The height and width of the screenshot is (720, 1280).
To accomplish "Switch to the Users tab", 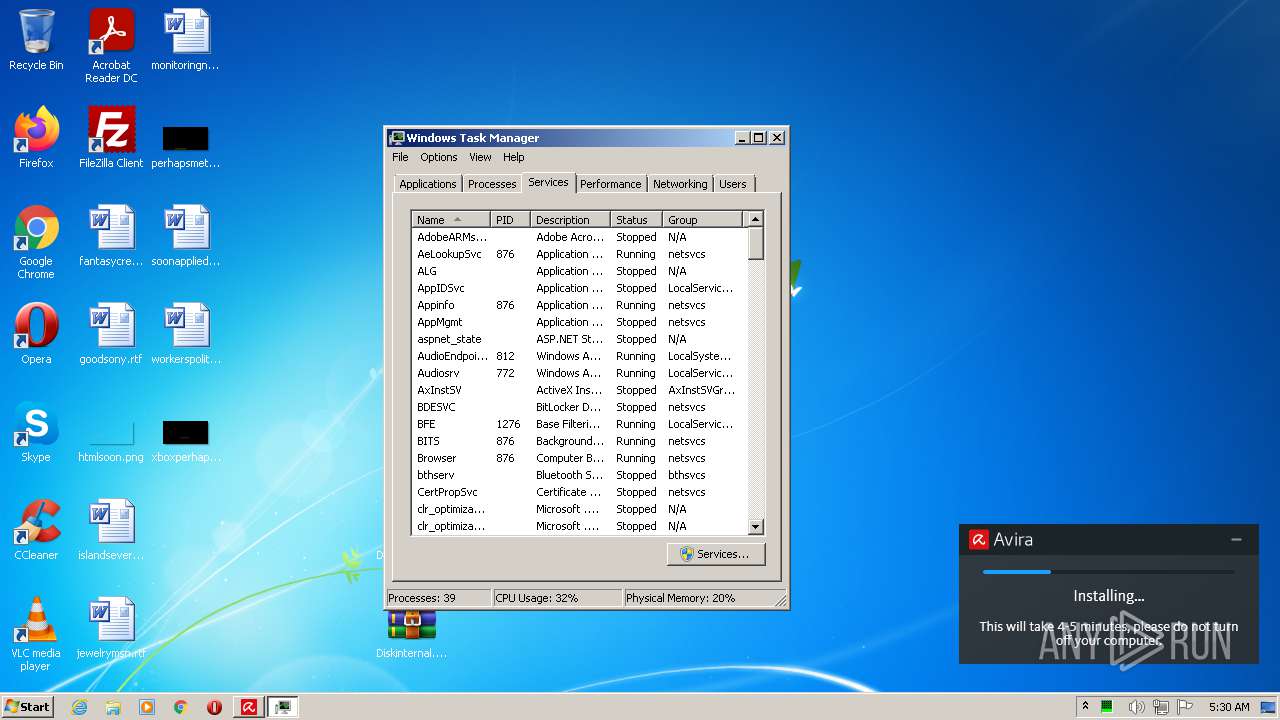I will (x=732, y=184).
